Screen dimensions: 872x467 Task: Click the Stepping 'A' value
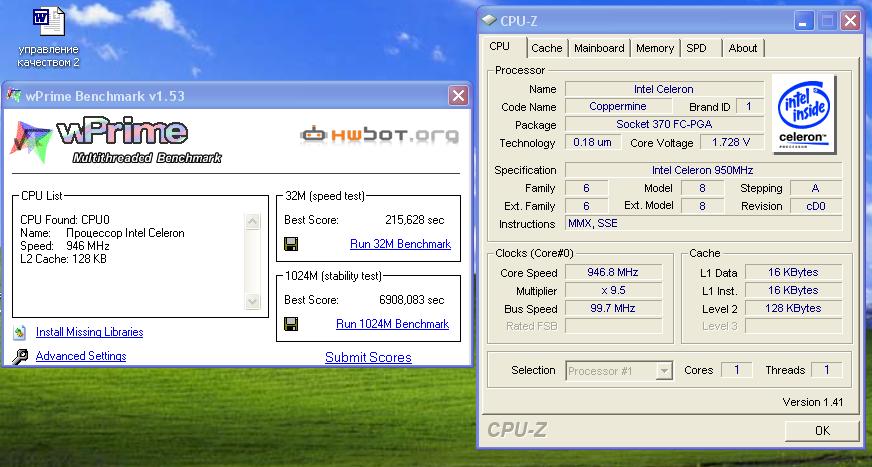click(816, 188)
